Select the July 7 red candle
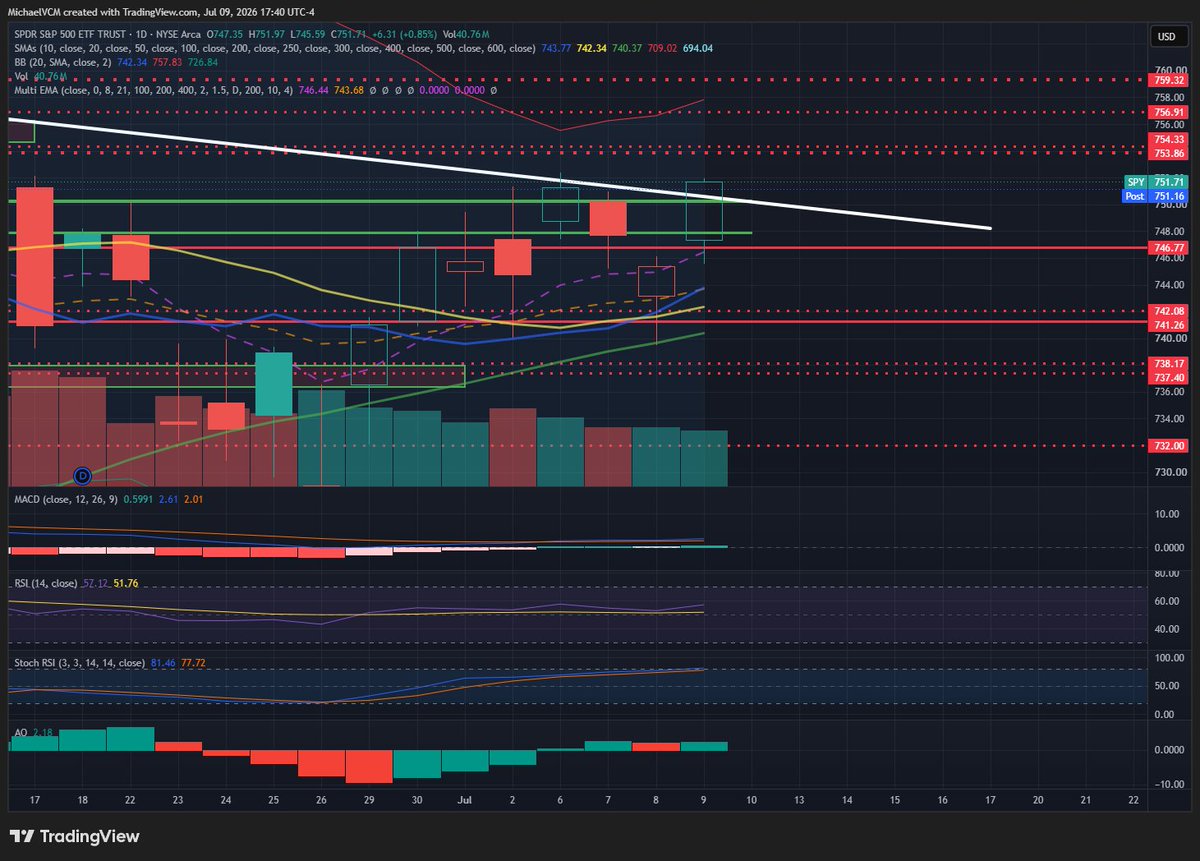Screen dimensions: 1200x861 pyautogui.click(x=608, y=219)
